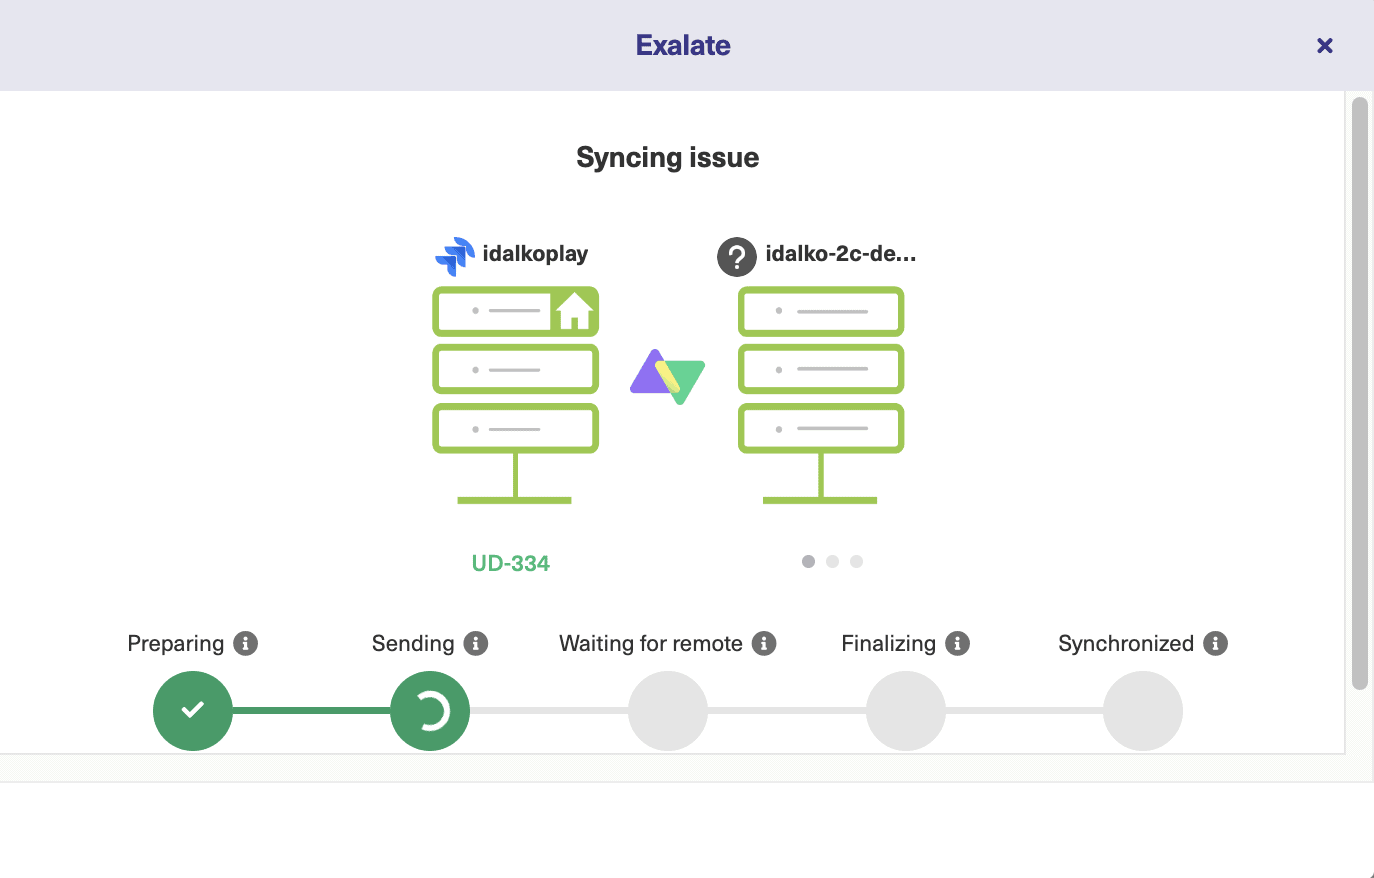Image resolution: width=1374 pixels, height=878 pixels.
Task: Open the Preparing info tooltip icon
Action: click(x=246, y=644)
